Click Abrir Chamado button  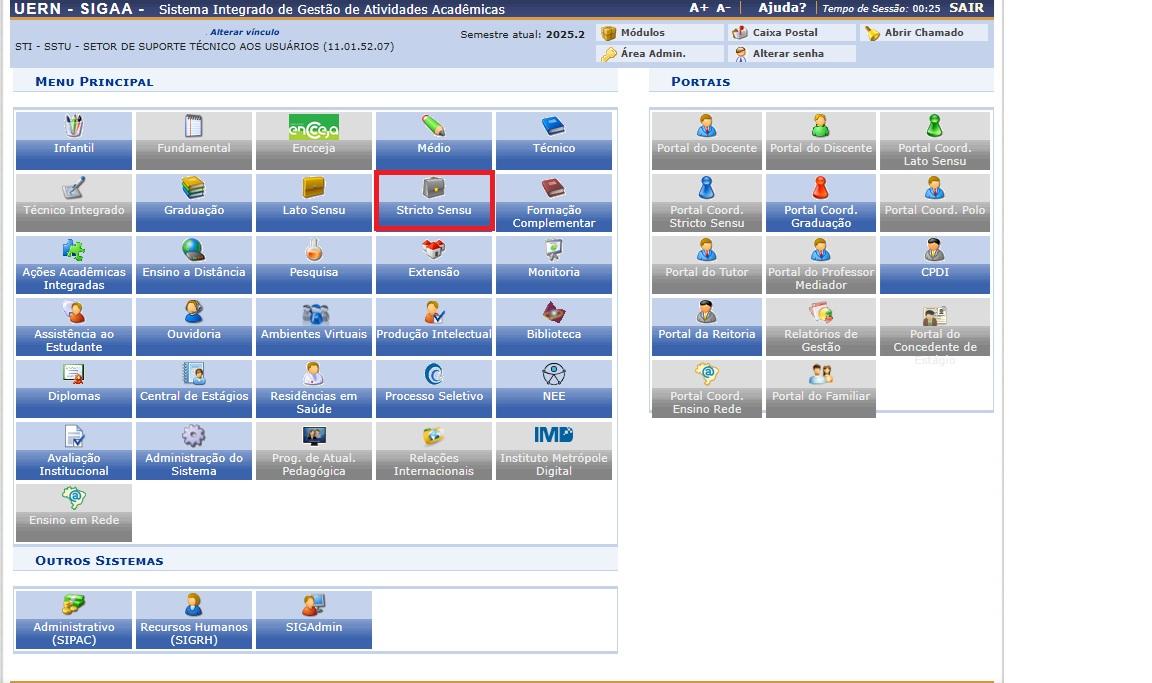(x=923, y=33)
